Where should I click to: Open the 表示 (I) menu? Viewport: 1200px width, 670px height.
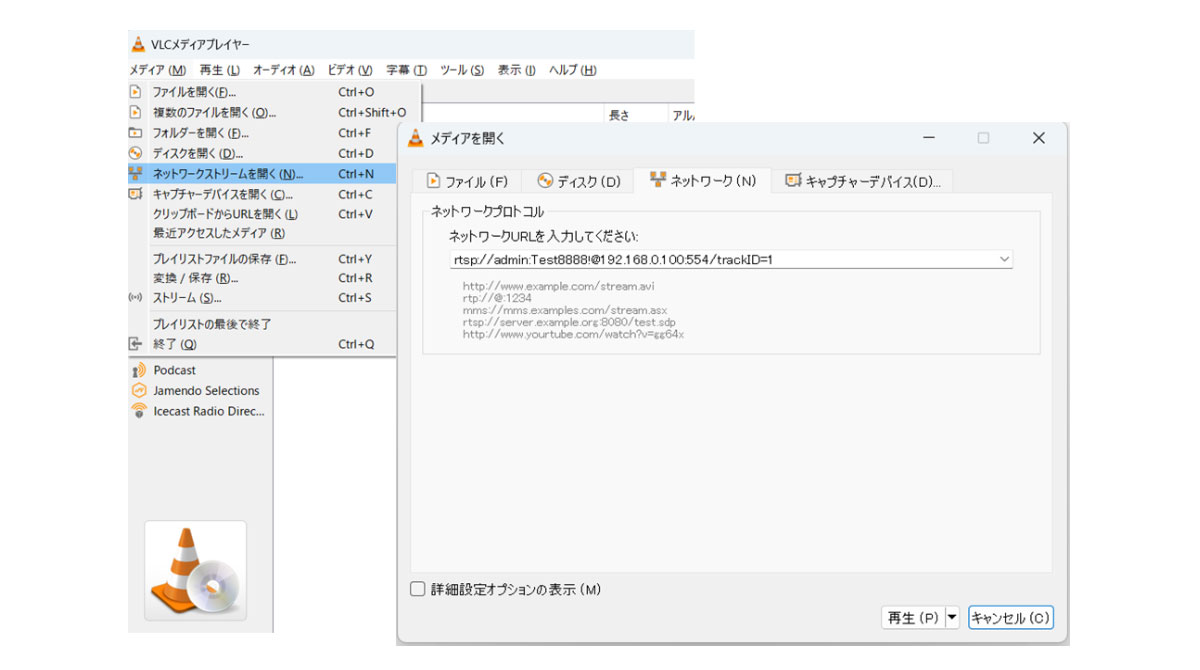point(516,70)
